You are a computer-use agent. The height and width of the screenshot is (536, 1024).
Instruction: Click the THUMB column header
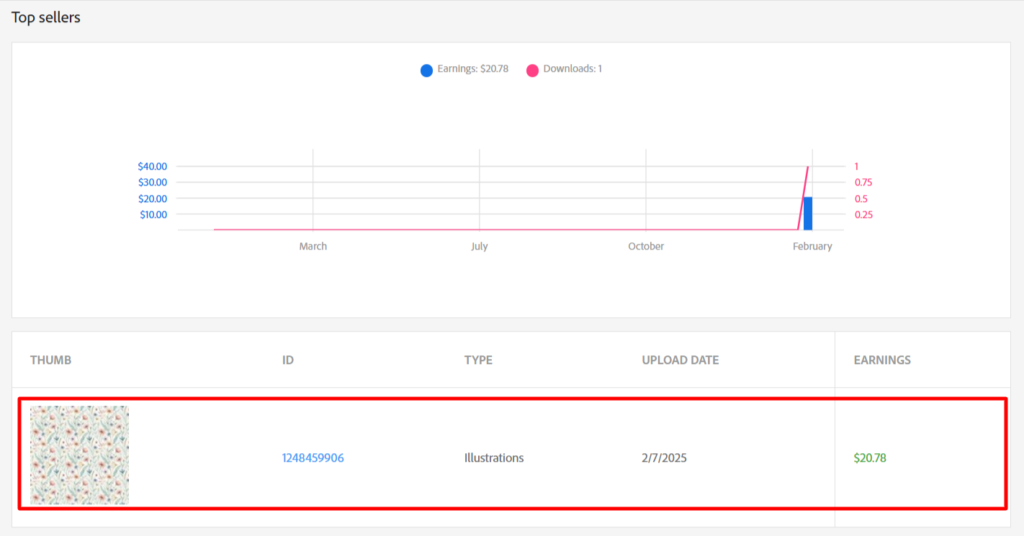51,360
